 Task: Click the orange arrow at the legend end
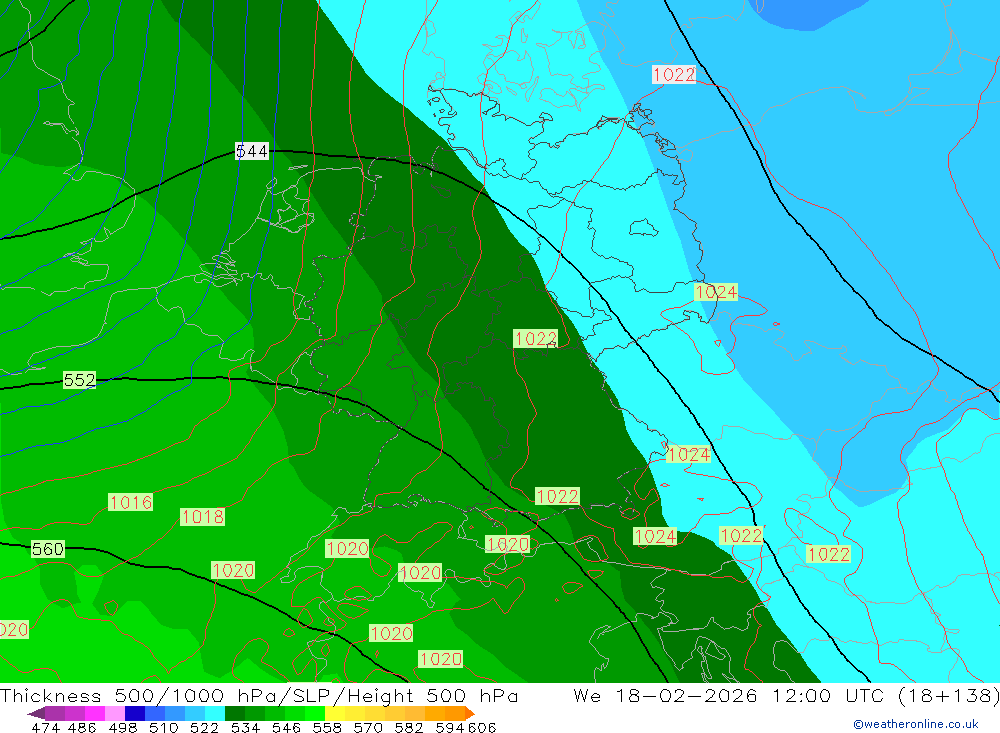pyautogui.click(x=470, y=713)
